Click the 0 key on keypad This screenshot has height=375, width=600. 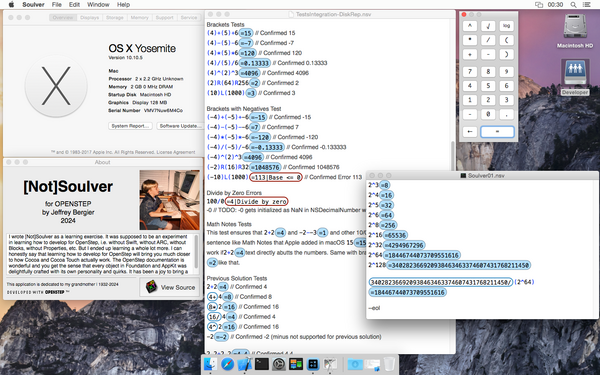point(488,114)
